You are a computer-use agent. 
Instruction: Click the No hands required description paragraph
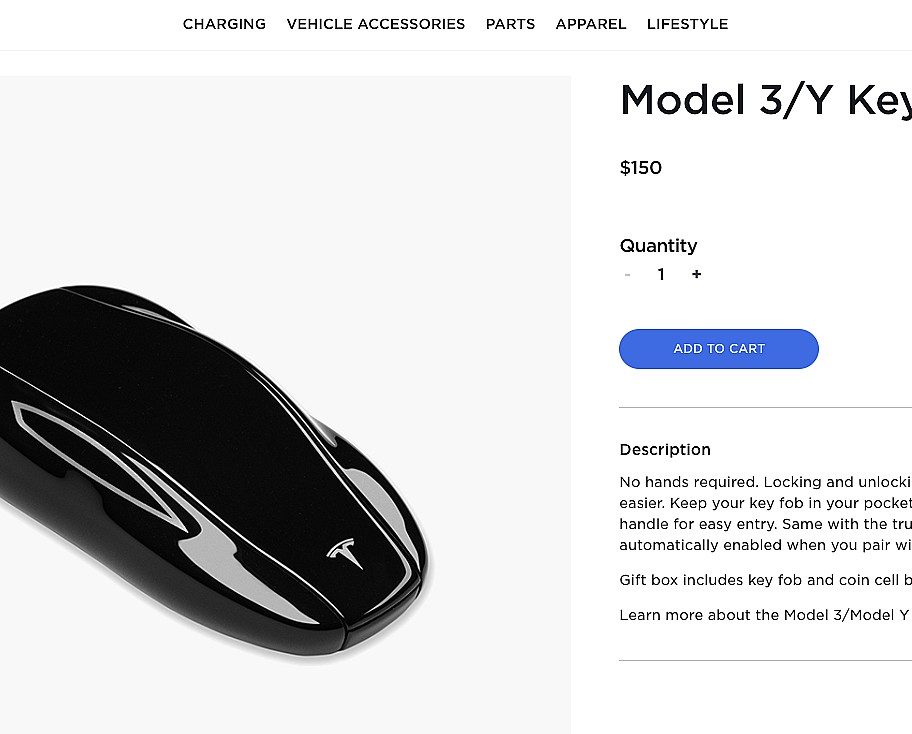pyautogui.click(x=765, y=514)
